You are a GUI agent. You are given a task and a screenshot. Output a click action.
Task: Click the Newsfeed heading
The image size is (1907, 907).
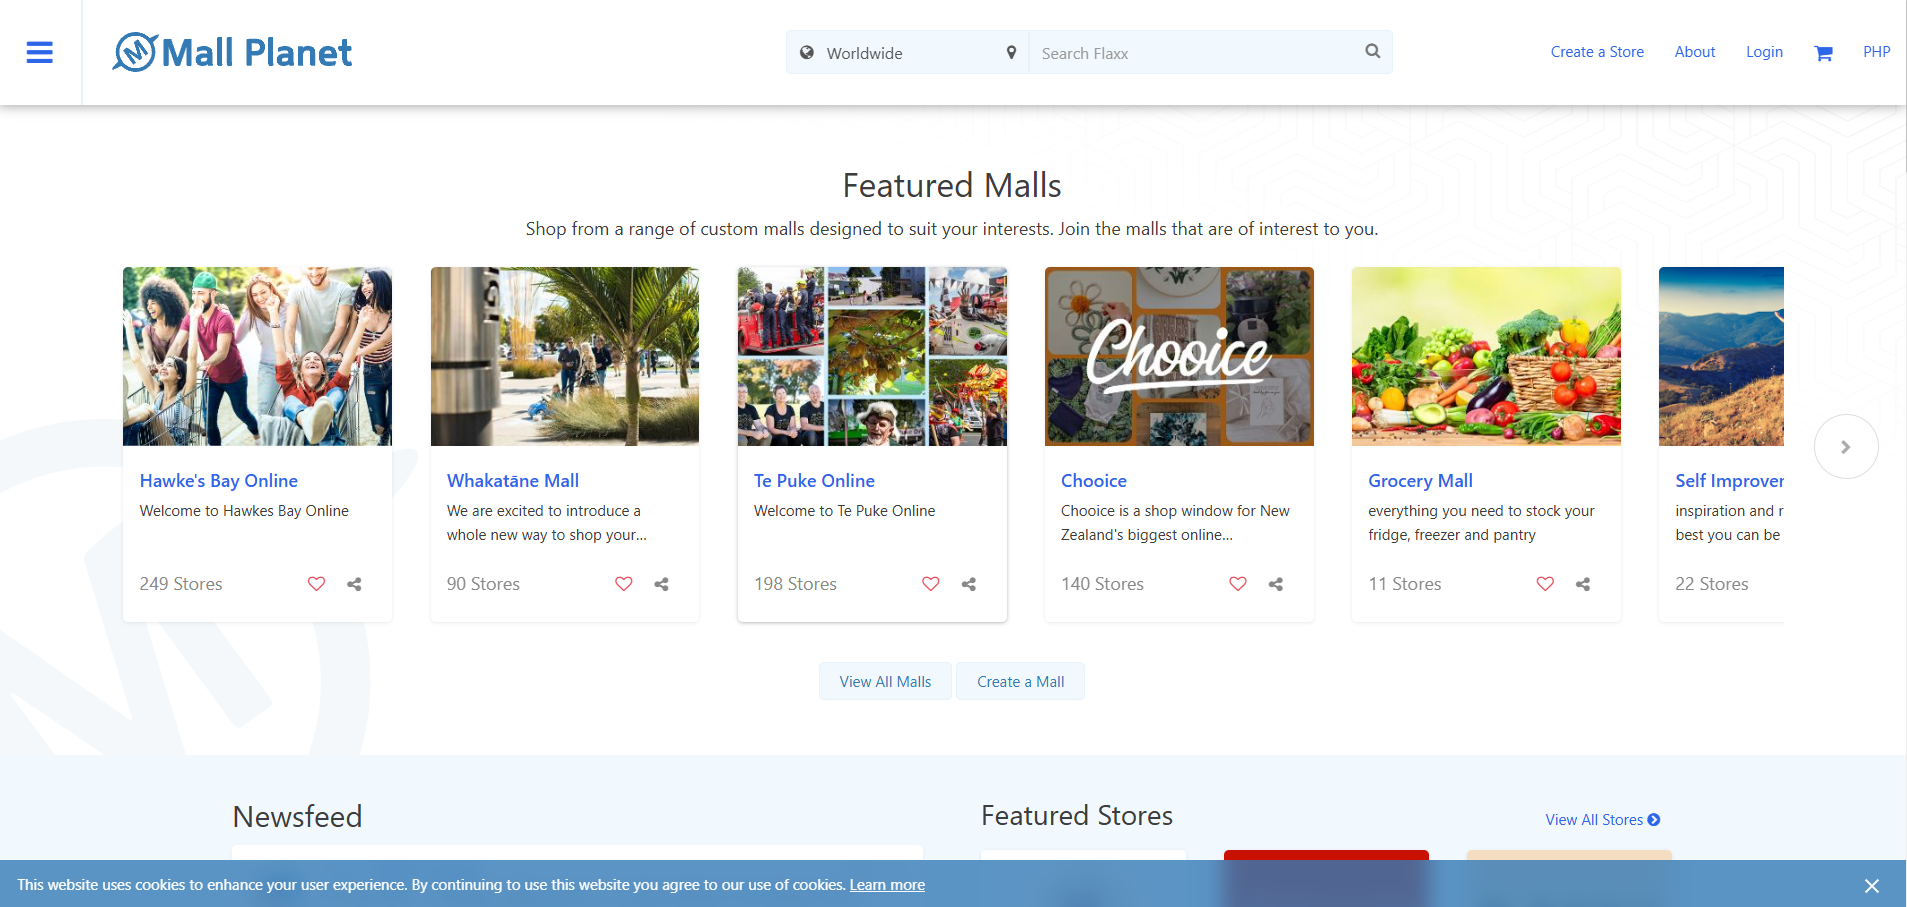click(x=297, y=817)
